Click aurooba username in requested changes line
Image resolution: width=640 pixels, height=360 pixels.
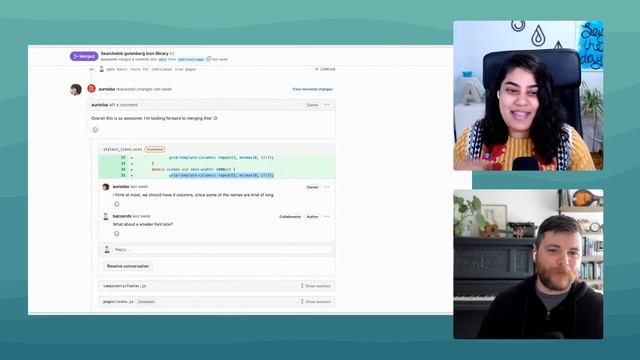107,89
